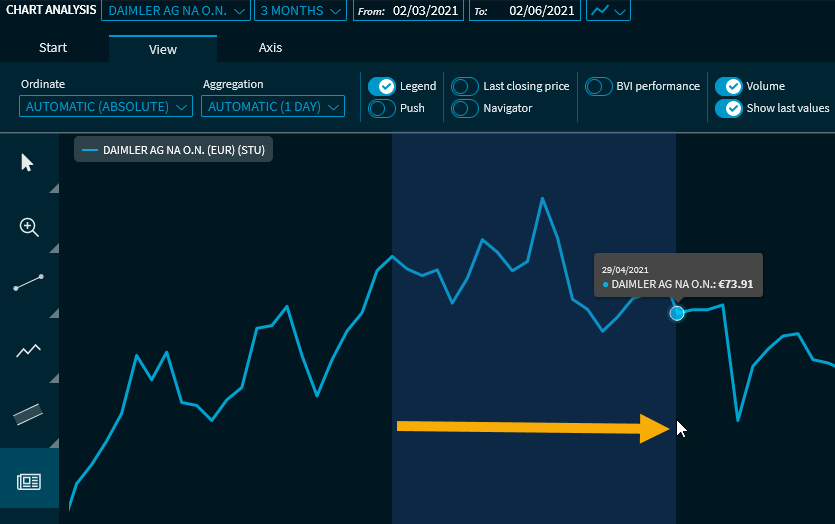The image size is (835, 524).
Task: Enable BVI performance toggle
Action: pos(599,86)
